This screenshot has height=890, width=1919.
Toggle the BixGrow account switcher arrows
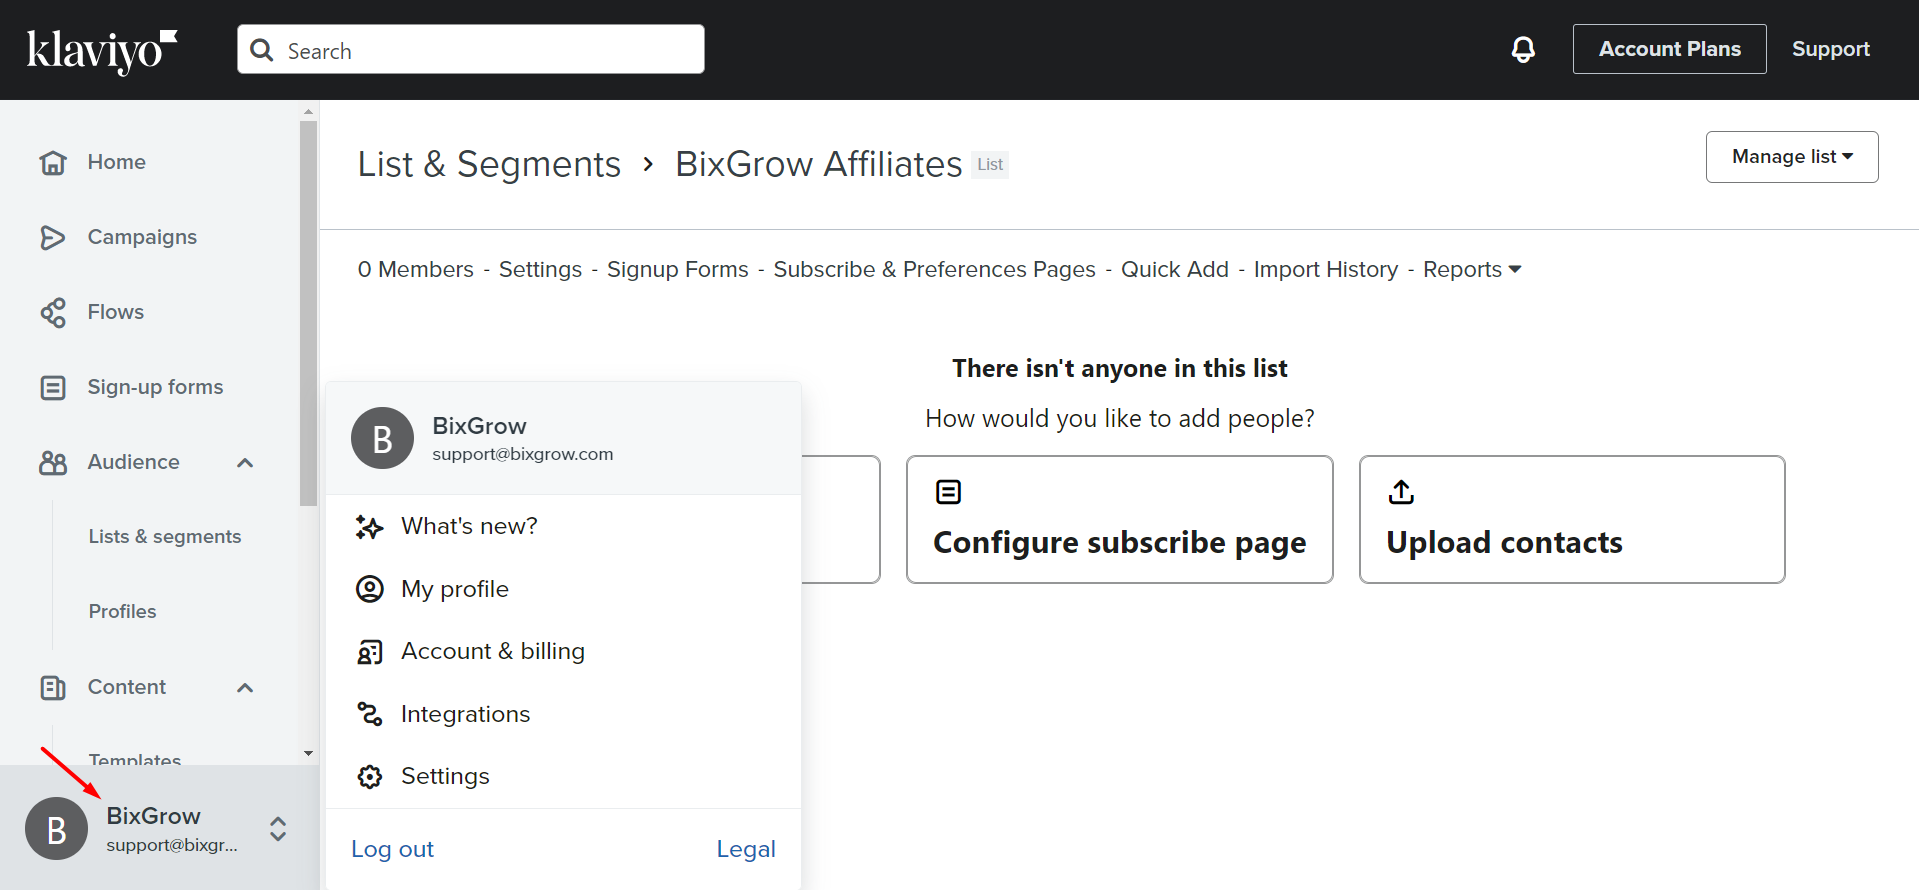click(x=278, y=829)
